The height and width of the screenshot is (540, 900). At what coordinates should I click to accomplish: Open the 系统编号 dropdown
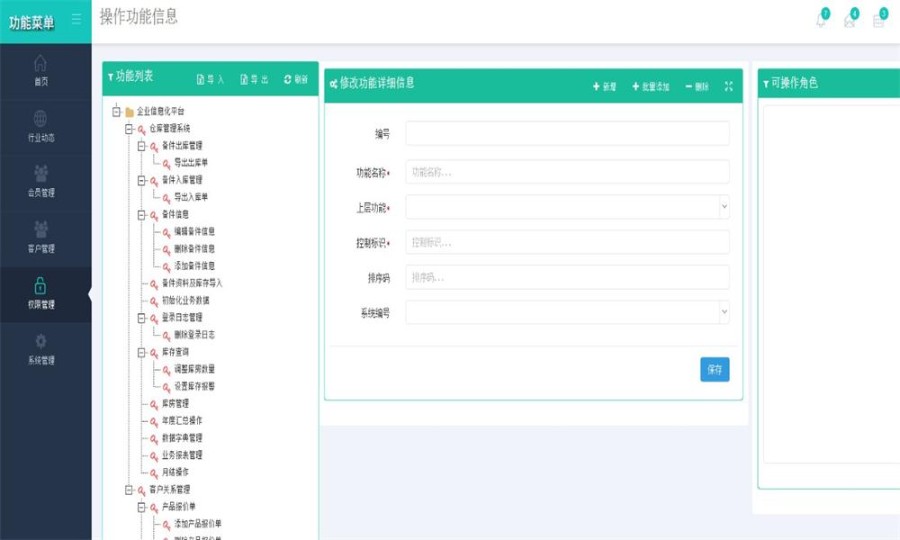click(x=566, y=313)
